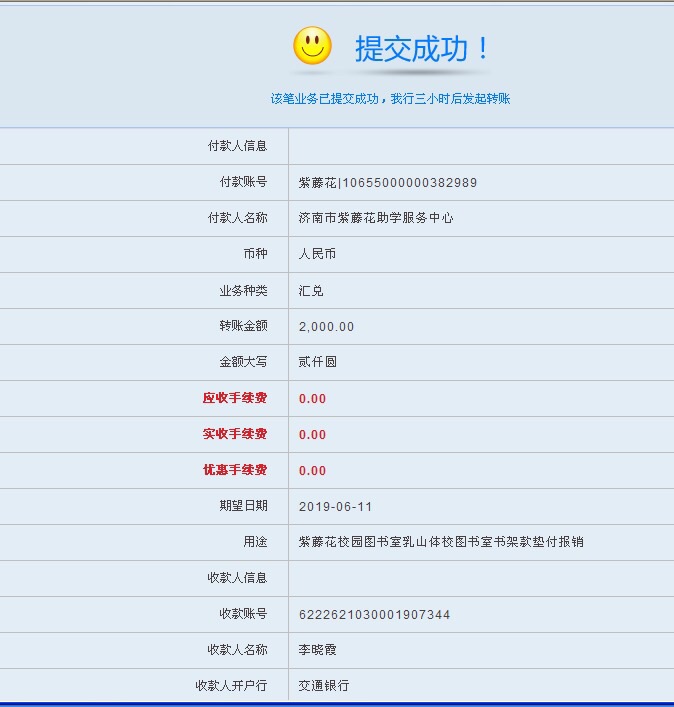The image size is (674, 707).
Task: Select the notice '该笔业务已提交成功，我行三小时后发起转账'
Action: click(390, 99)
